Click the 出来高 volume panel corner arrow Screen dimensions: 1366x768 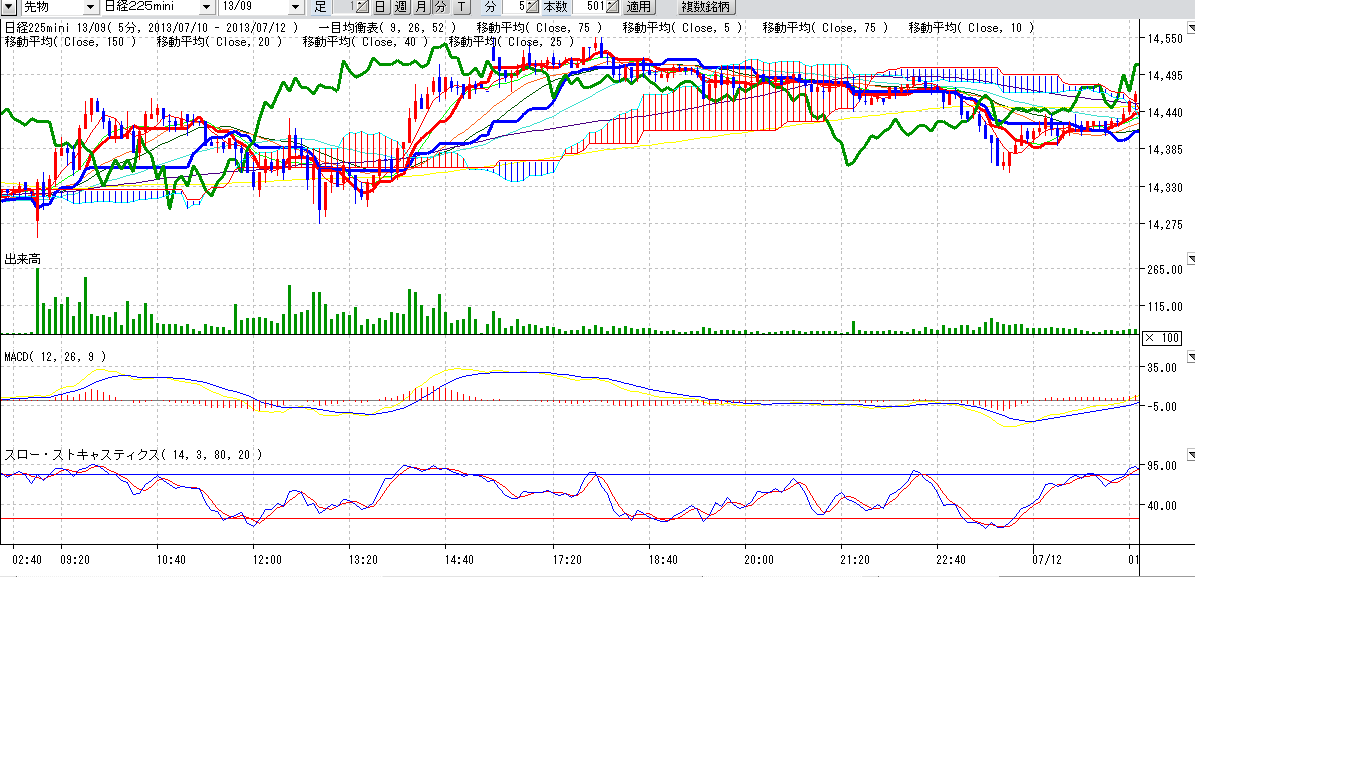tap(1190, 259)
